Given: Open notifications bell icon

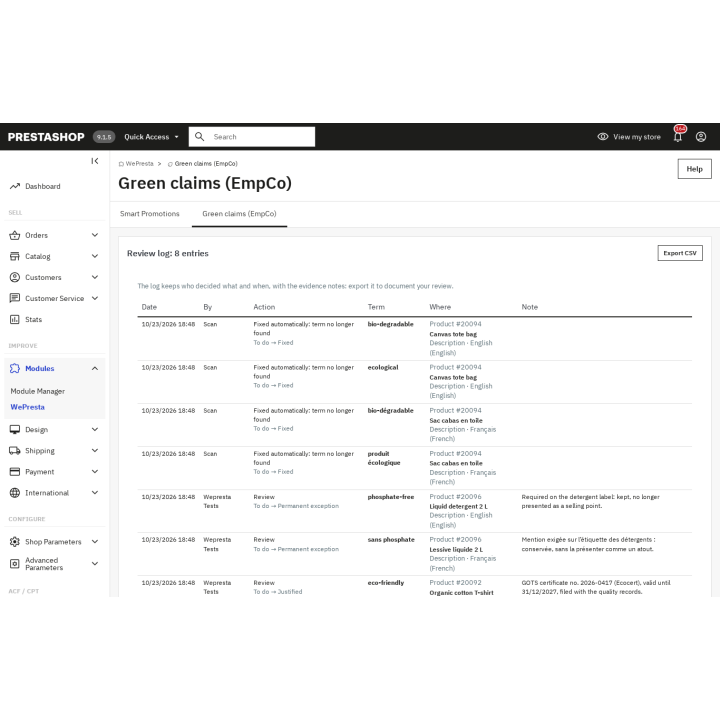Looking at the screenshot, I should 678,137.
